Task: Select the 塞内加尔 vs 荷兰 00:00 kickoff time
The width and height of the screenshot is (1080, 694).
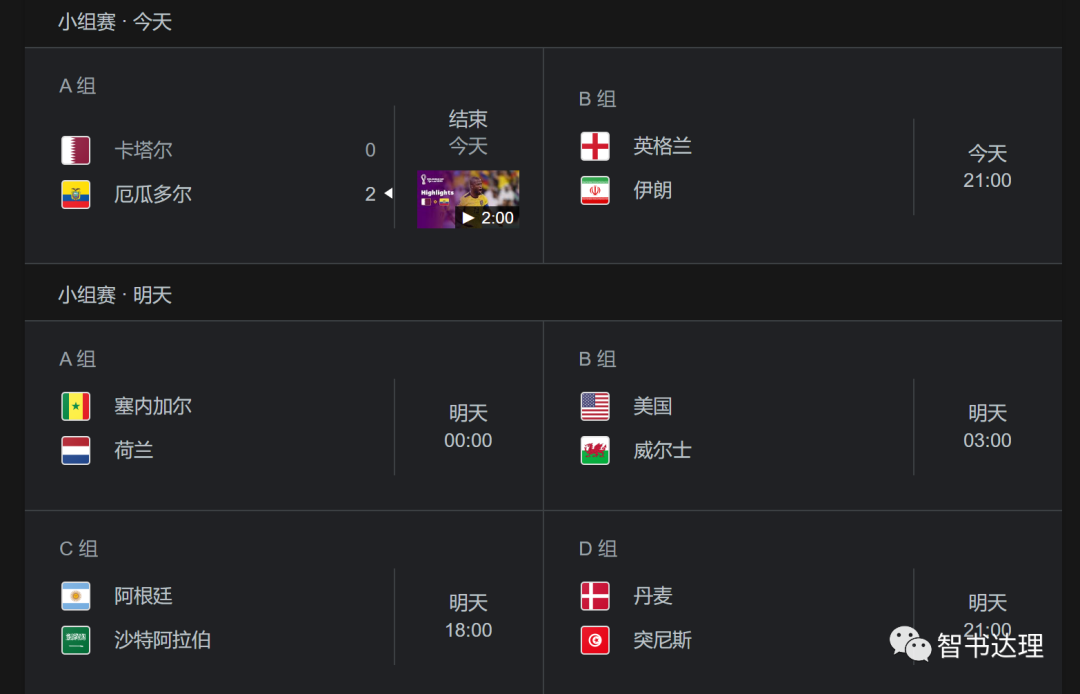Action: tap(468, 440)
